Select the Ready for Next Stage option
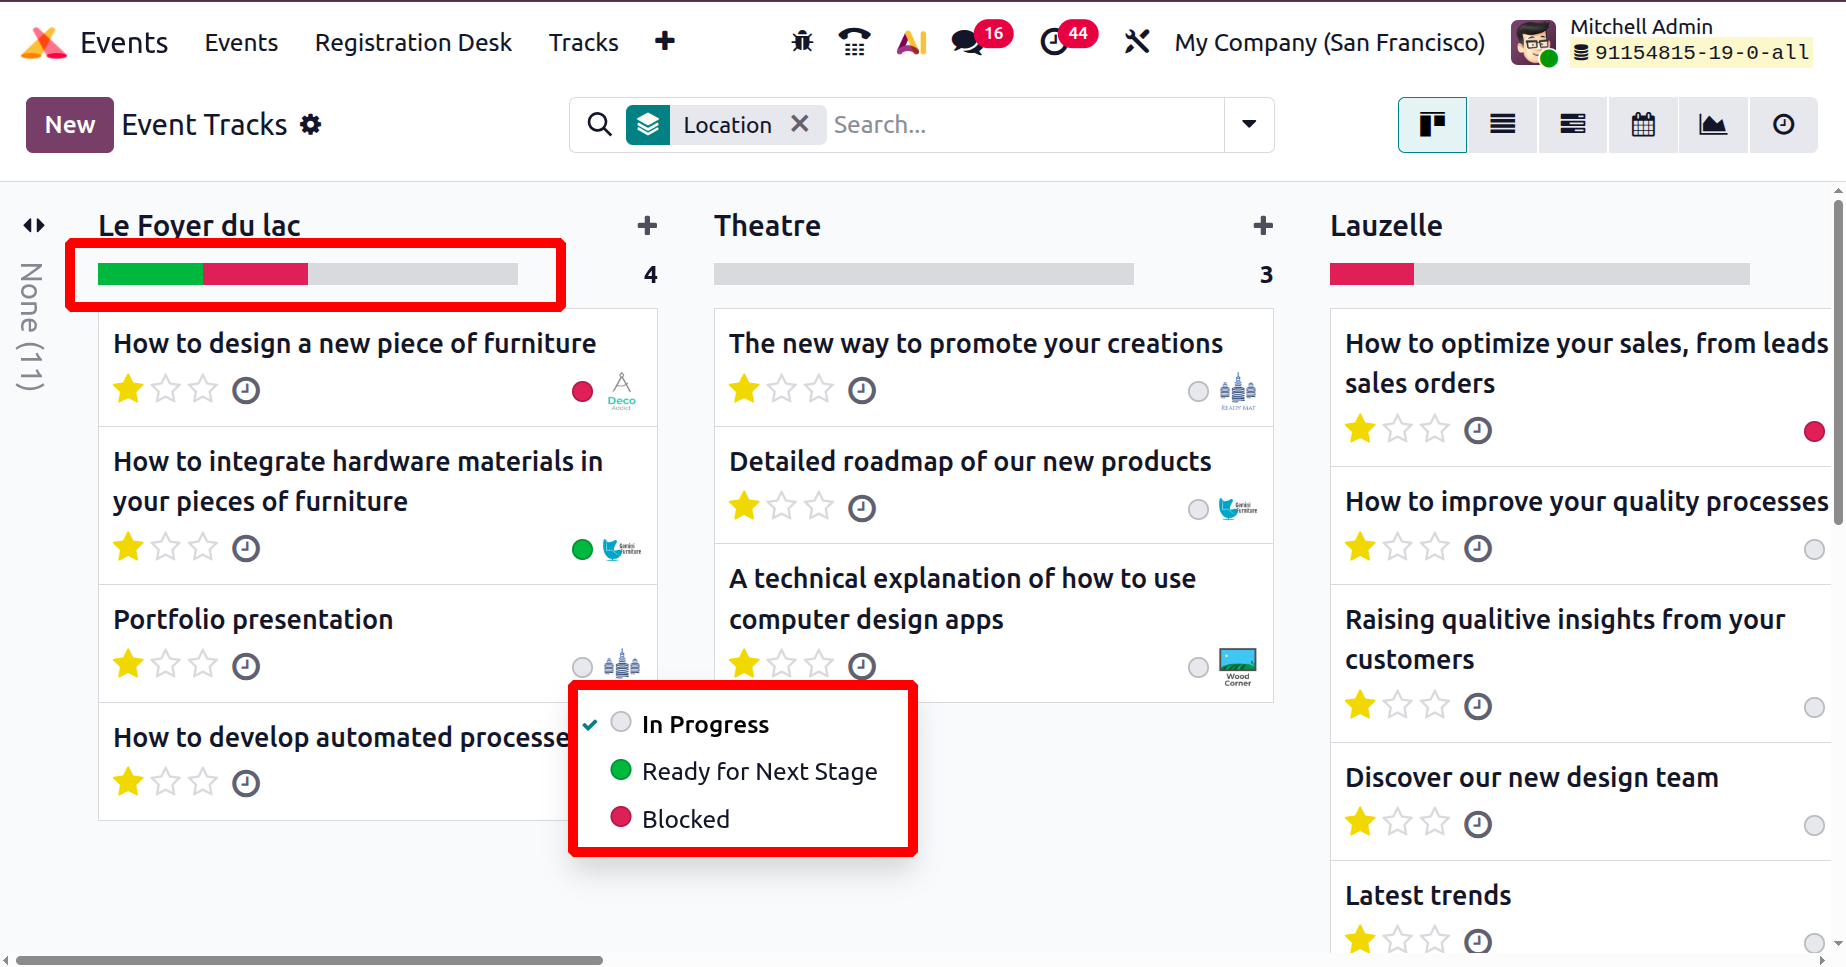Screen dimensions: 1846x967 click(x=759, y=771)
